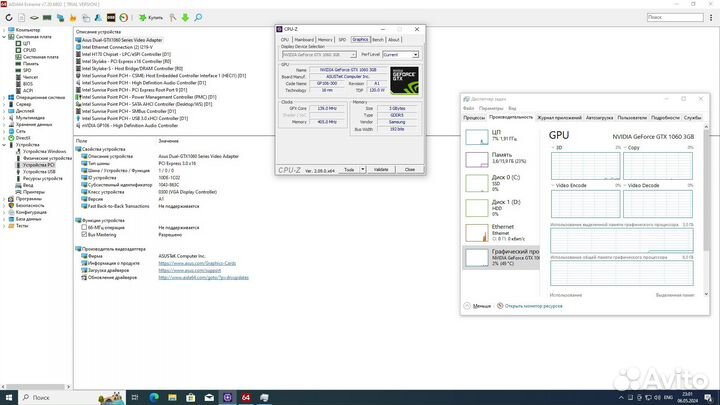The image size is (720, 405).
Task: Toggle the 66-МГц операция checkbox
Action: pyautogui.click(x=84, y=227)
